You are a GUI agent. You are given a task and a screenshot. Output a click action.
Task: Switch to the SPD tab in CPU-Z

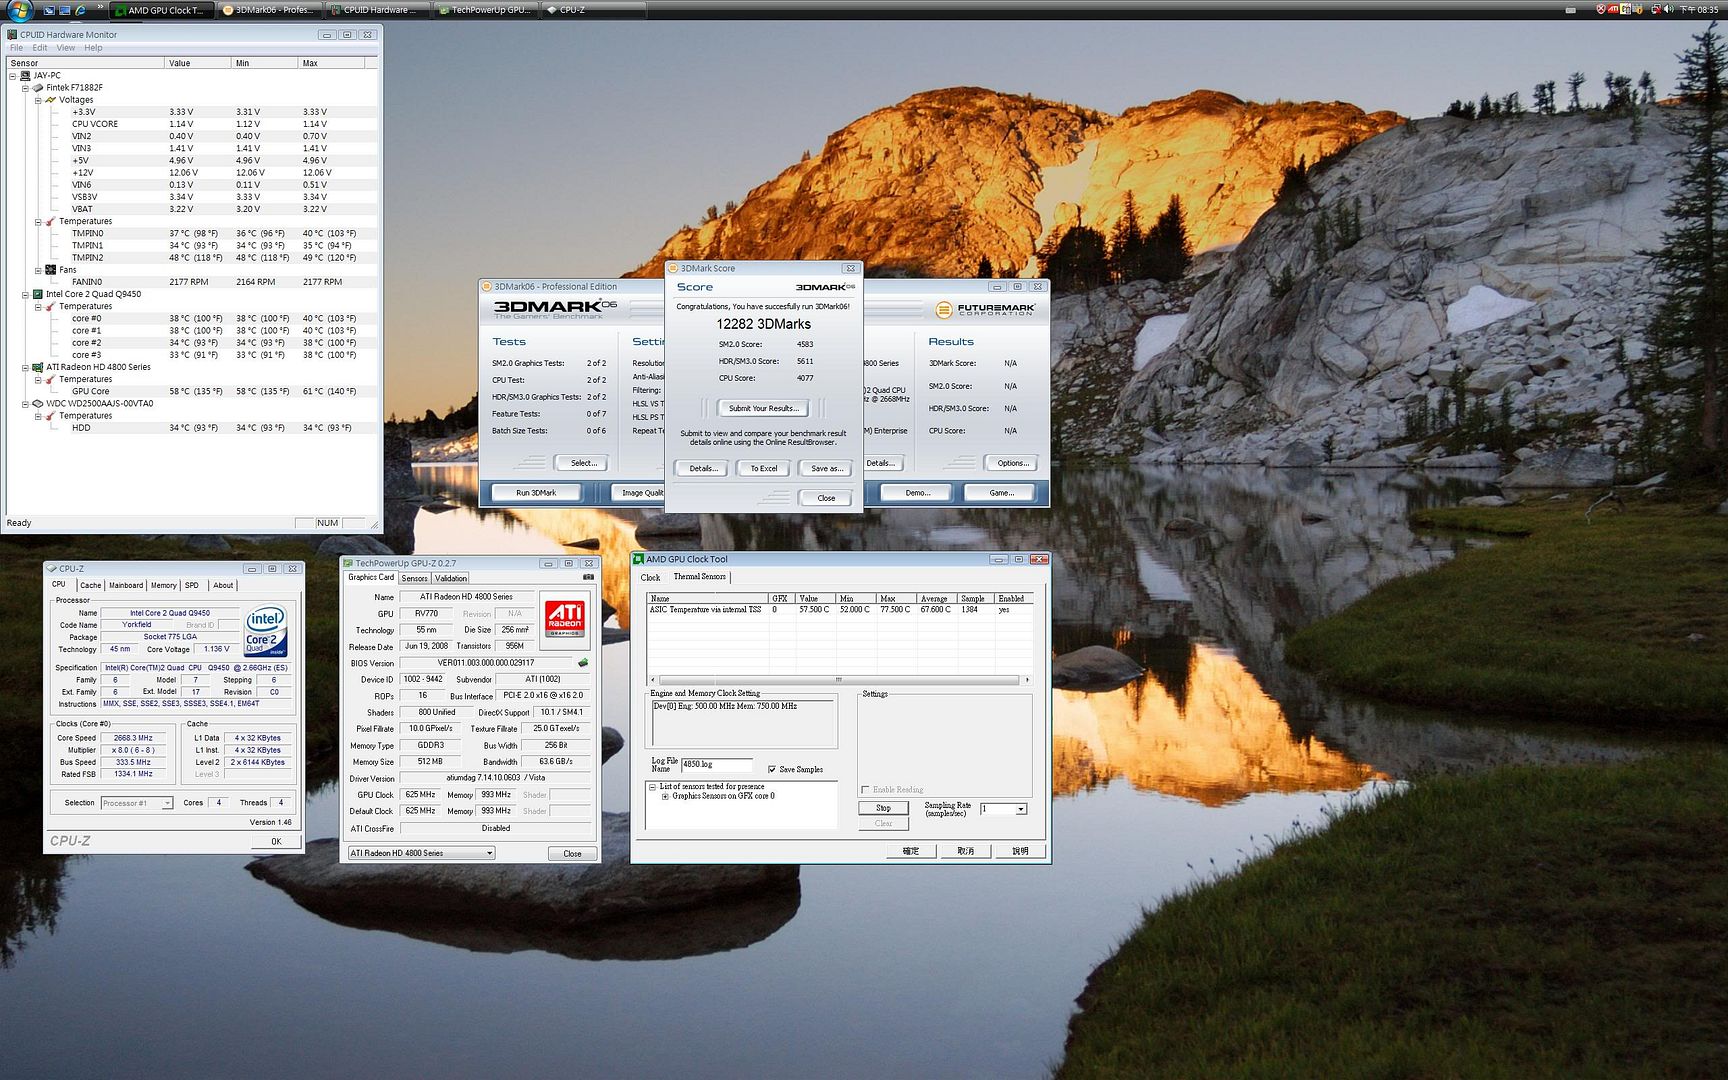(191, 585)
